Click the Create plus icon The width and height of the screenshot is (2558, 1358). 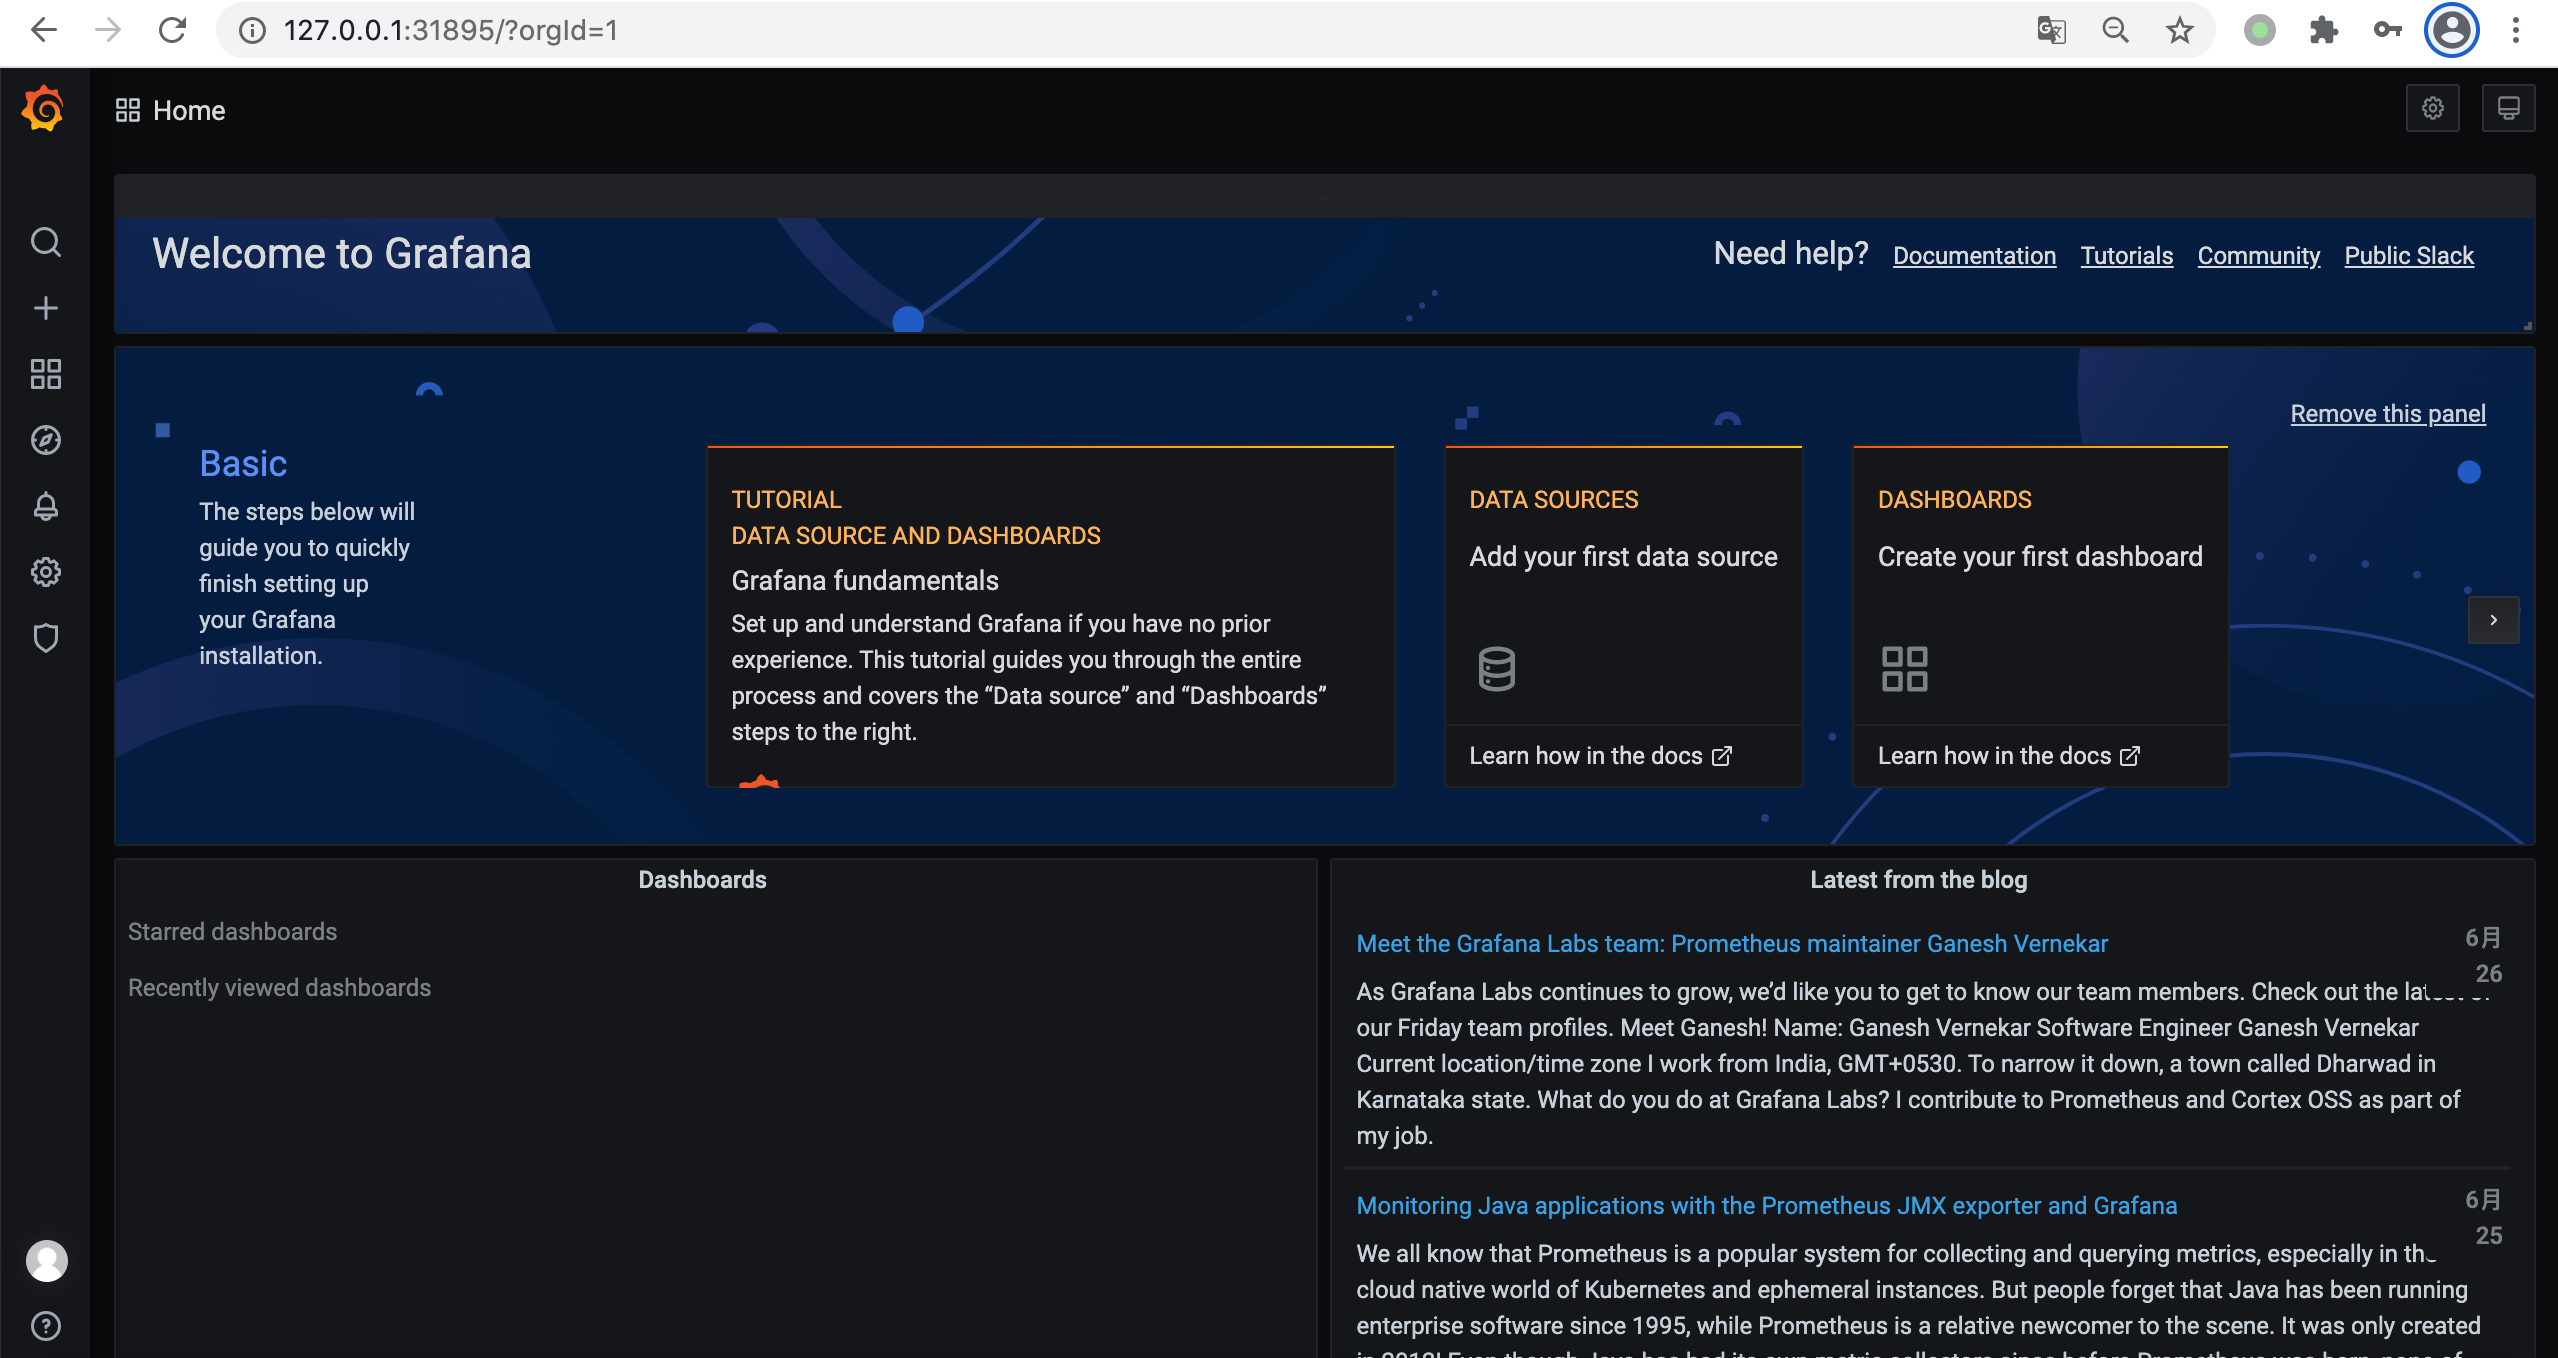click(x=45, y=308)
